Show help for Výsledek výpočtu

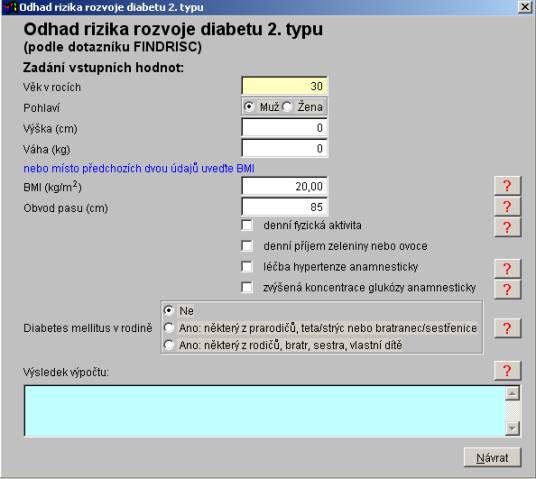(x=508, y=371)
